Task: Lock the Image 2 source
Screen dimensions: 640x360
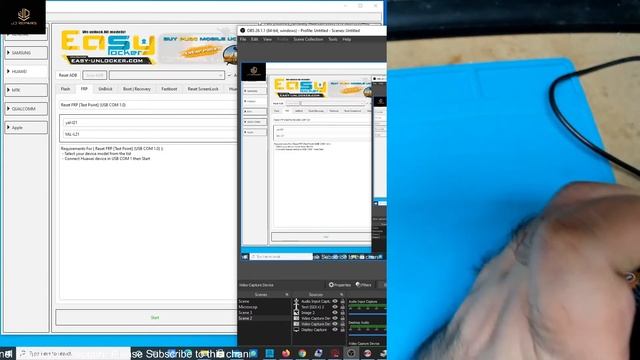Action: point(342,313)
